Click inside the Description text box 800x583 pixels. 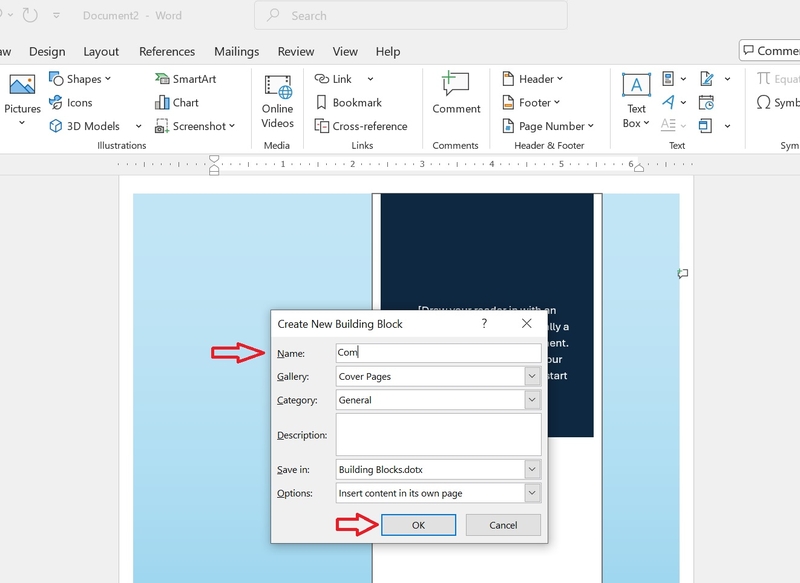[x=438, y=435]
